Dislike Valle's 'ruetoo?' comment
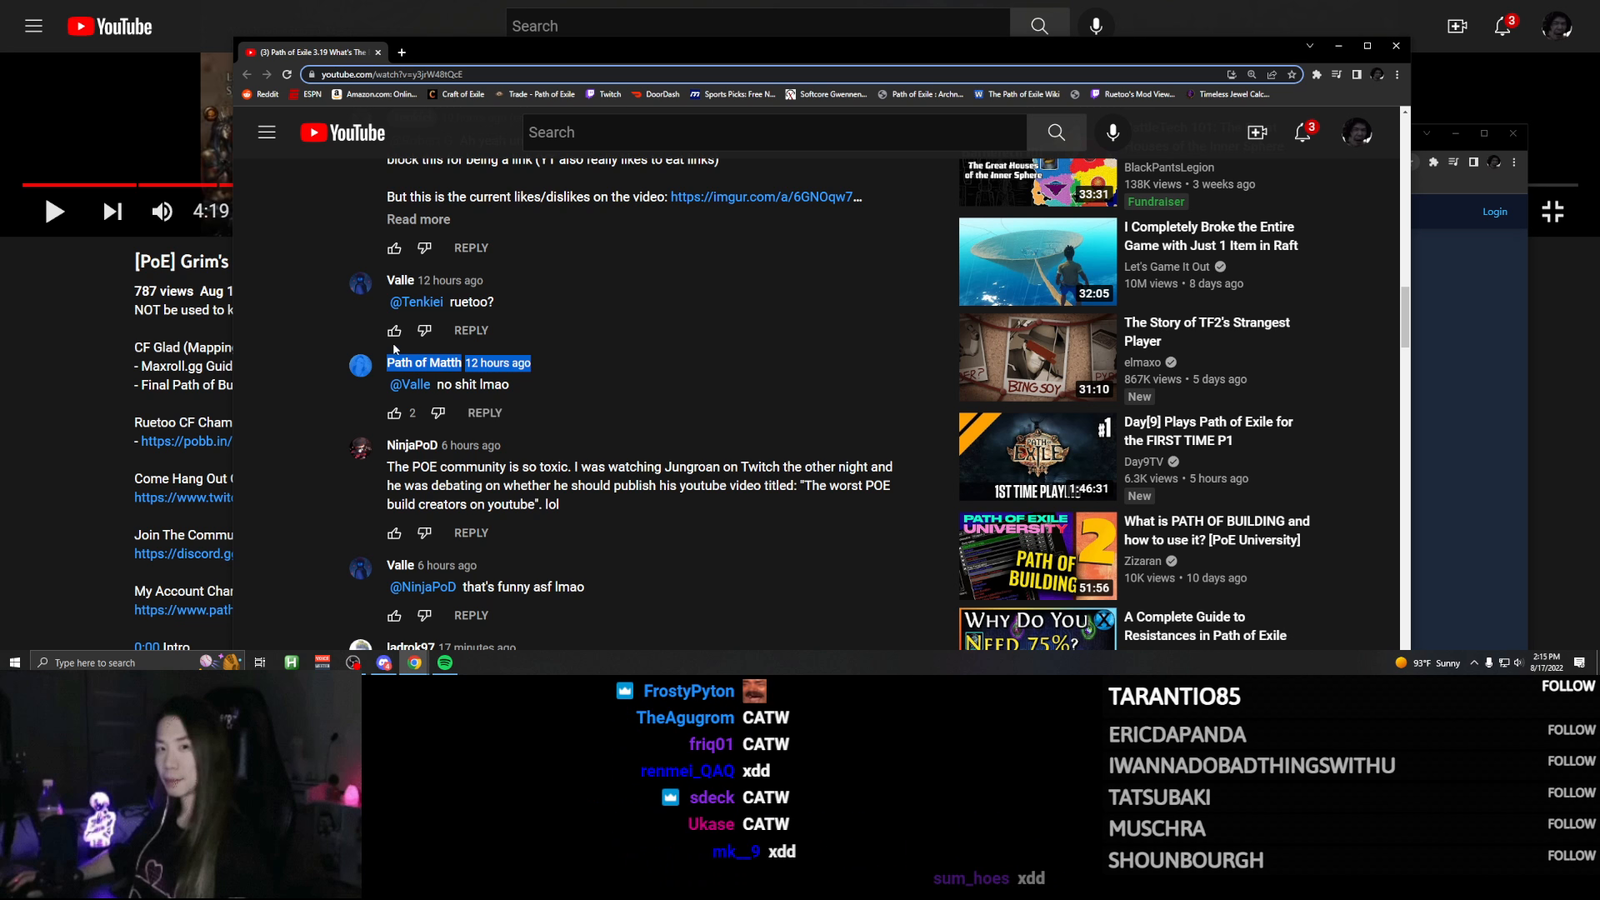The height and width of the screenshot is (900, 1600). coord(424,330)
